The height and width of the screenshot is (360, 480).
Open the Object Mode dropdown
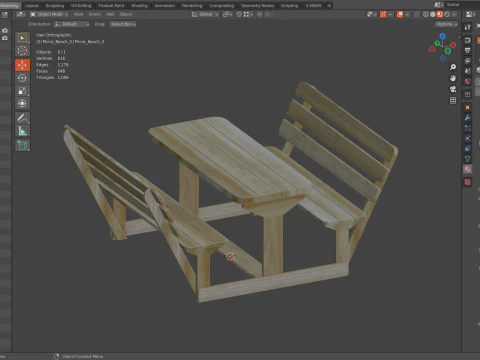pos(49,14)
